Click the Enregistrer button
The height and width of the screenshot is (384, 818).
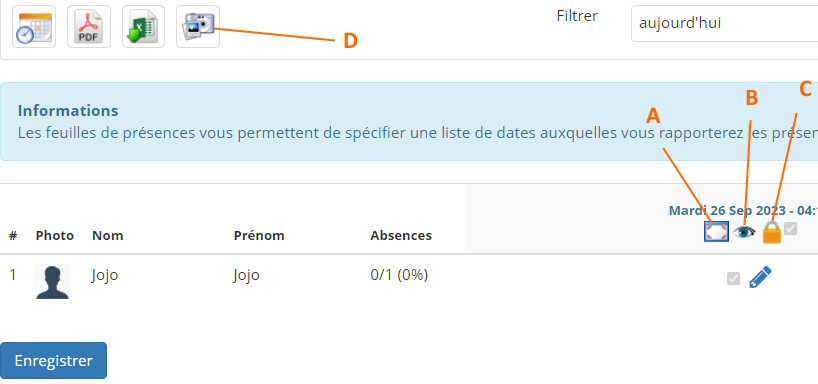point(53,361)
